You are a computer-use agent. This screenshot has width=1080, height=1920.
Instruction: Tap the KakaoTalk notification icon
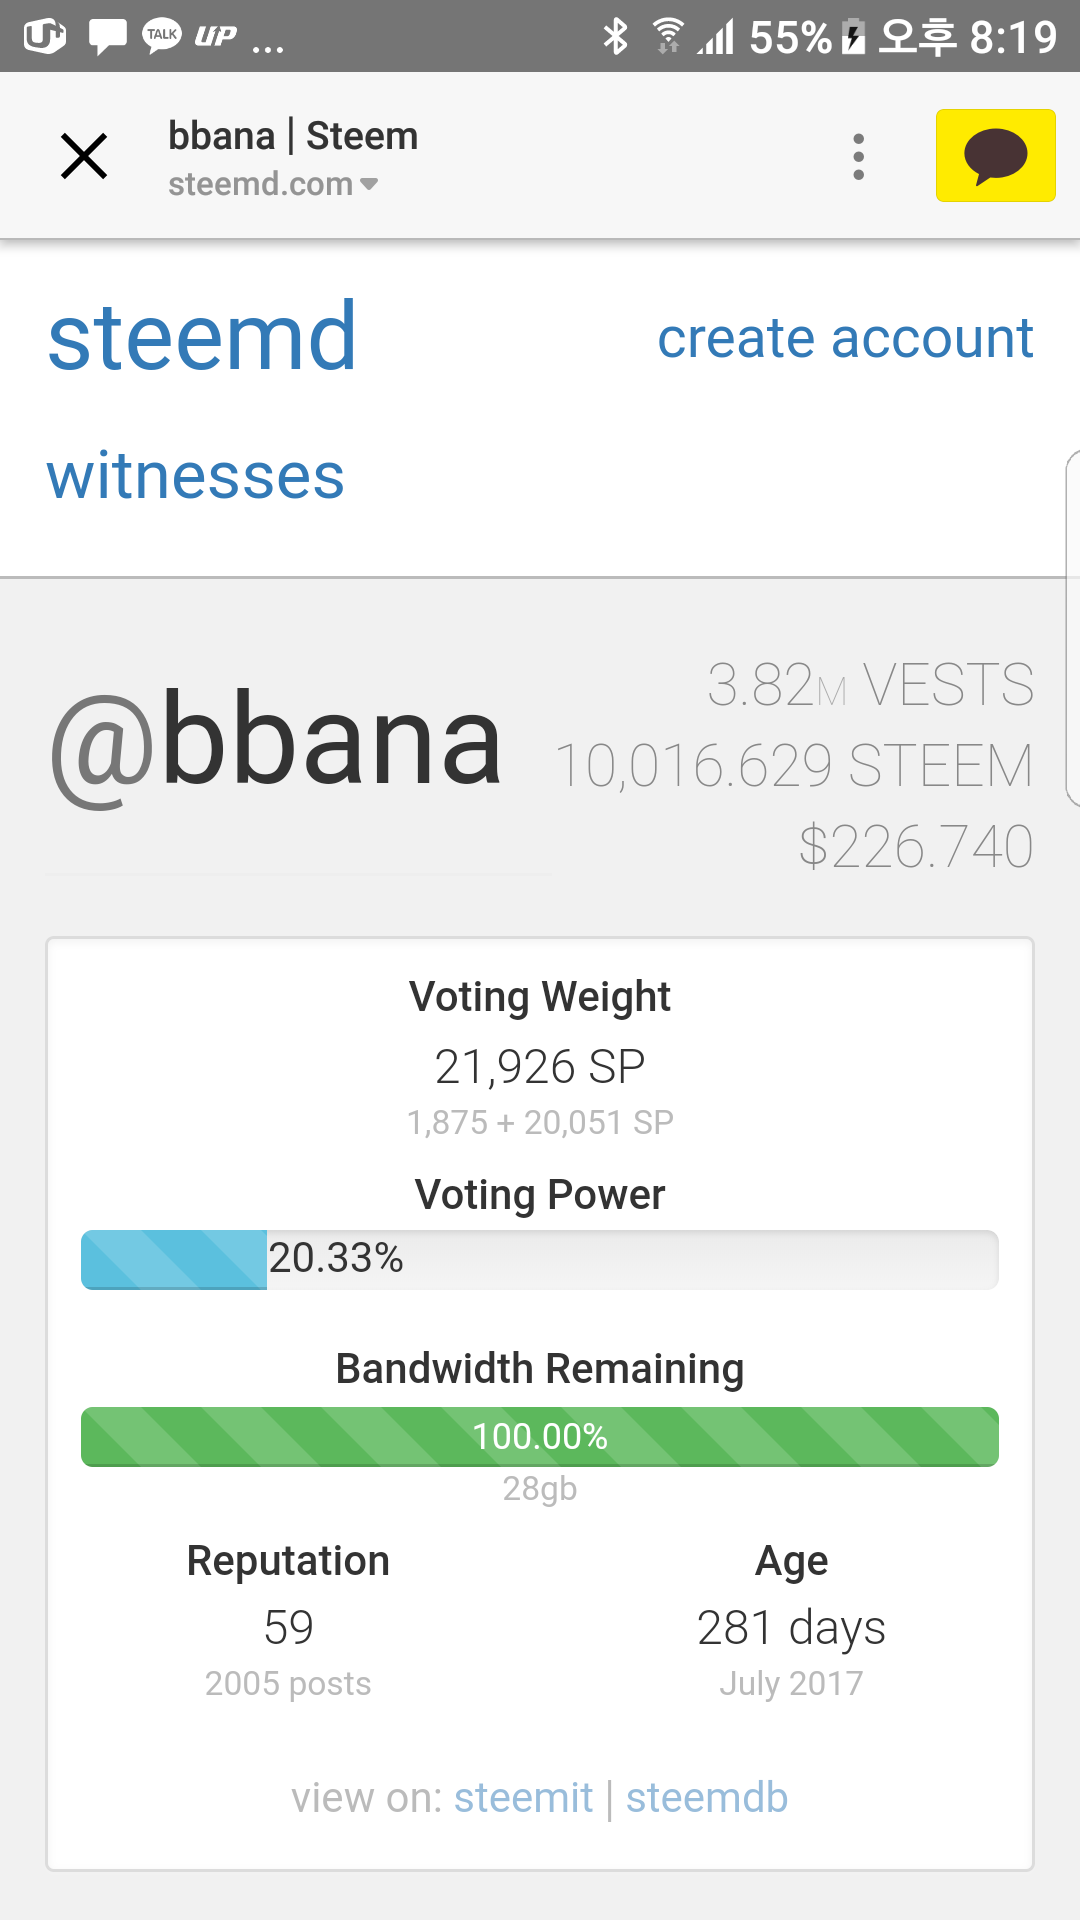(x=161, y=37)
